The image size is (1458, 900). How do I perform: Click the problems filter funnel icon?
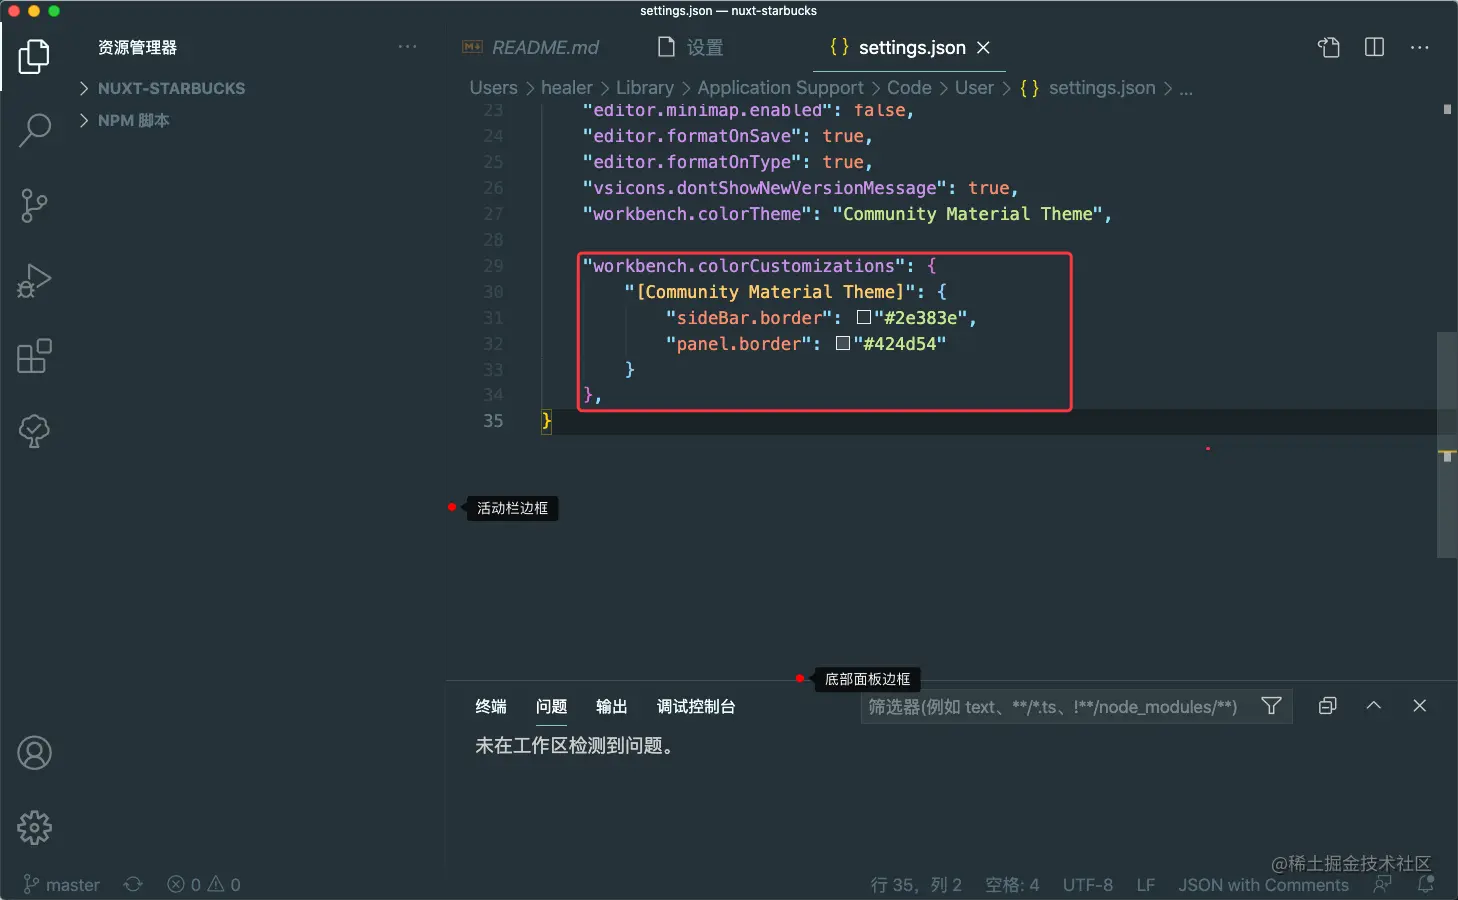pos(1271,706)
